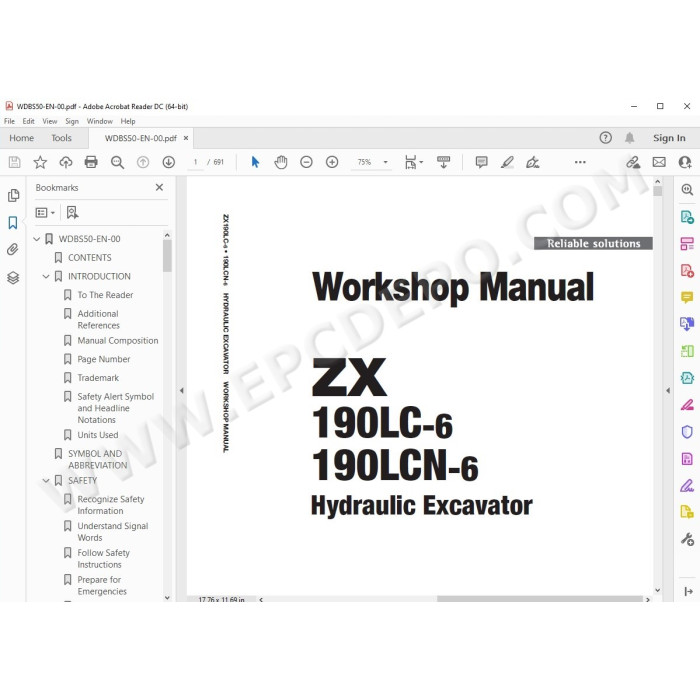Open Comment tool in right sidebar
Viewport: 700px width, 700px height.
tap(687, 297)
